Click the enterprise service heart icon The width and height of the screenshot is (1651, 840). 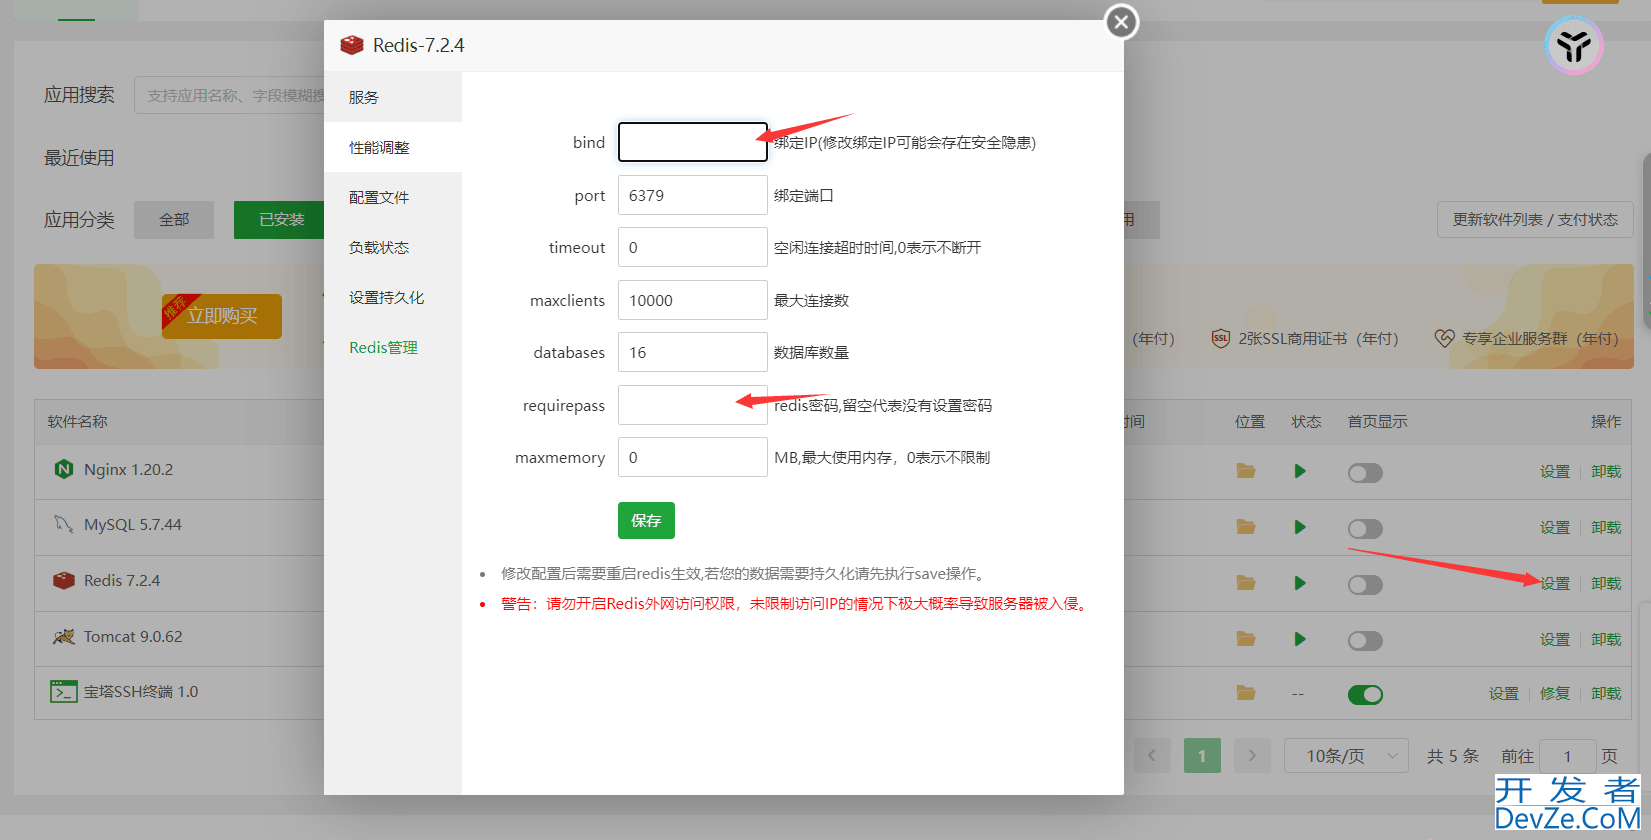click(x=1444, y=338)
